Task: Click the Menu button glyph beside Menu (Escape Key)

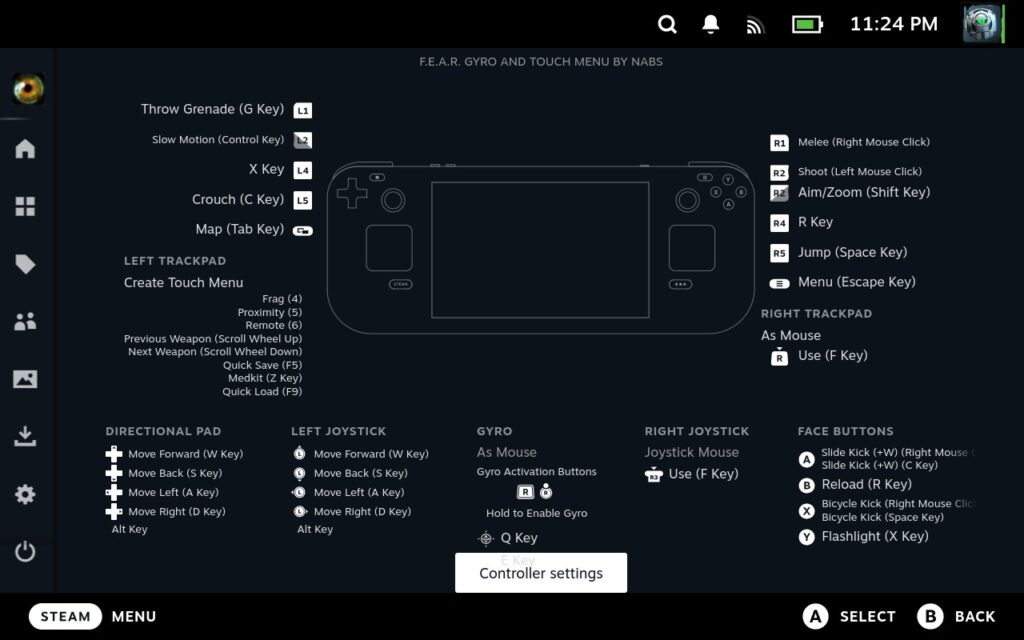Action: coord(779,283)
